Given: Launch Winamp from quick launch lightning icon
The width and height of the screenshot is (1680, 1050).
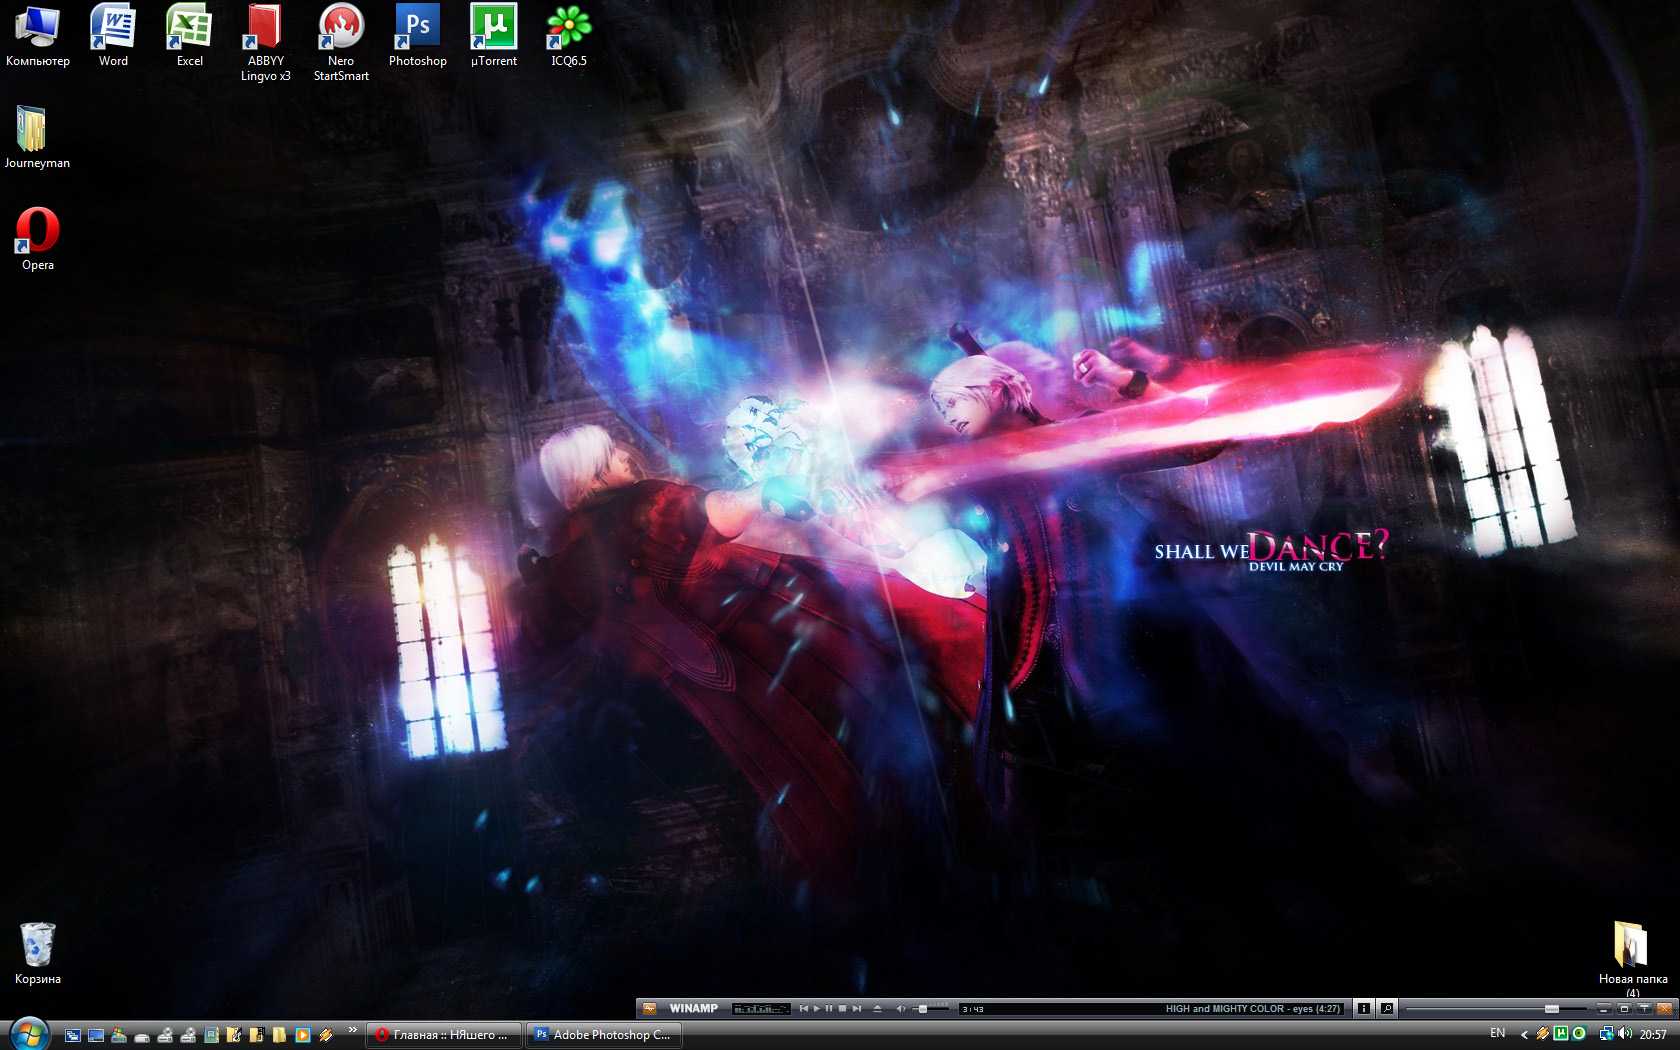Looking at the screenshot, I should pos(326,1035).
